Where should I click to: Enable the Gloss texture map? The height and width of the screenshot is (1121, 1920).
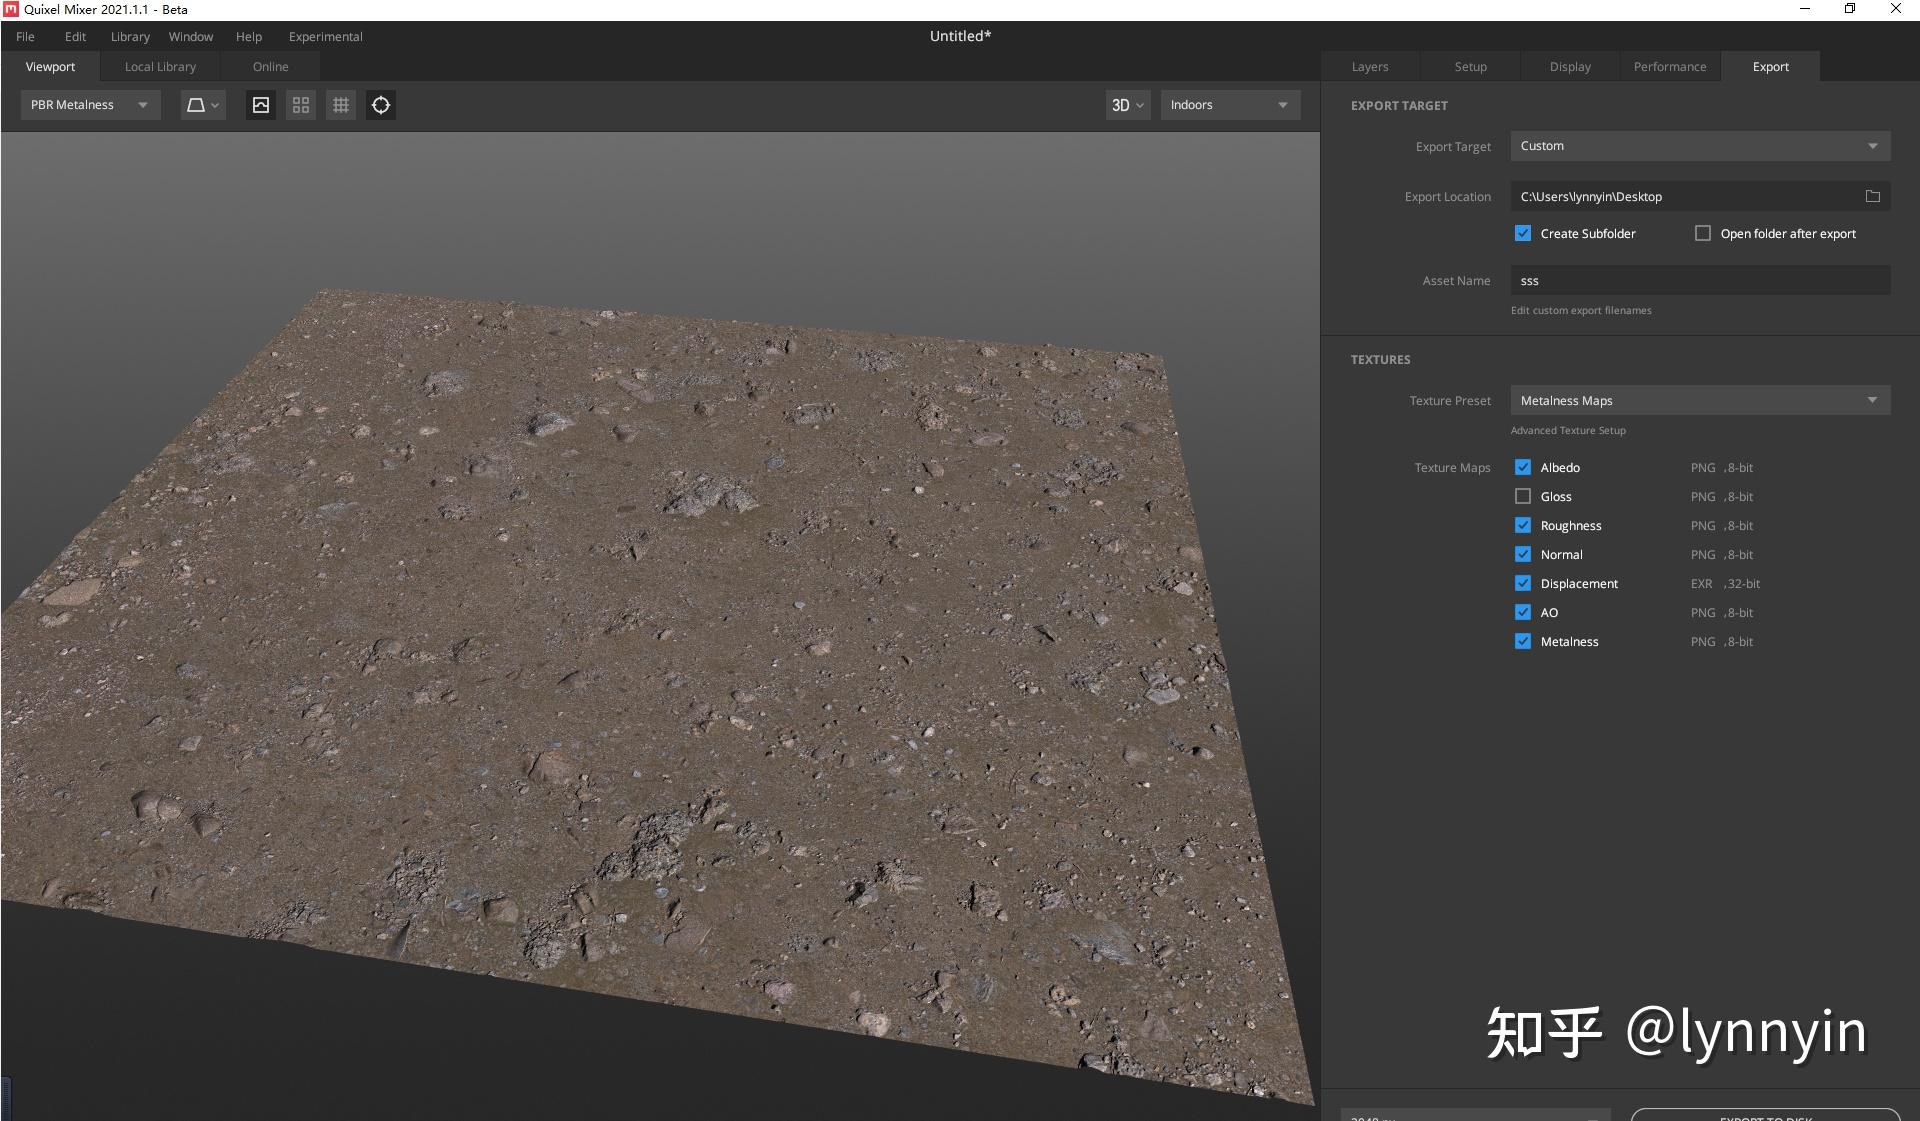[x=1522, y=496]
